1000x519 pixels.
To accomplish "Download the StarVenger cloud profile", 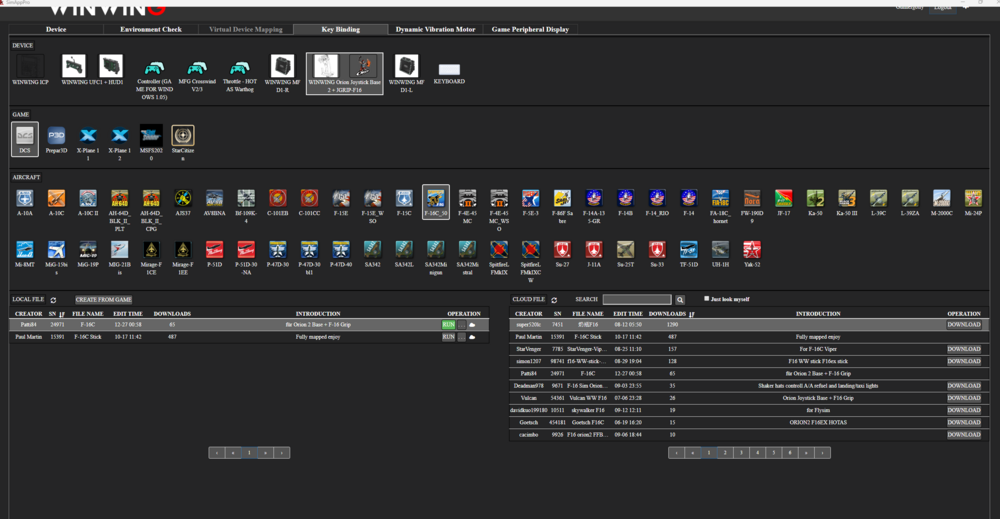I will click(964, 349).
